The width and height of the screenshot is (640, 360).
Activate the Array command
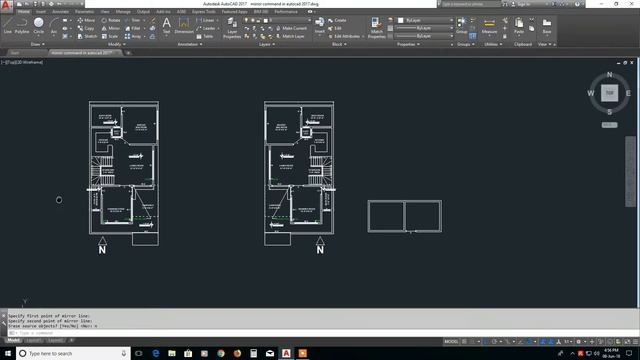133,36
